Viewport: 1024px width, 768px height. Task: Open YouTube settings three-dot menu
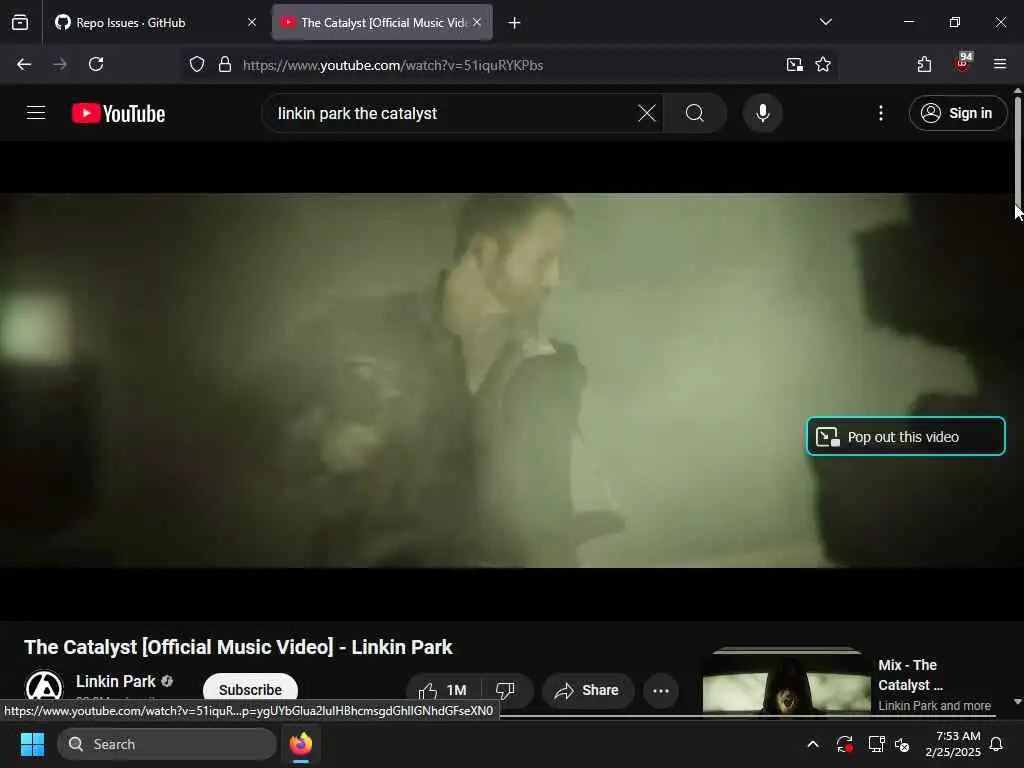click(x=881, y=114)
